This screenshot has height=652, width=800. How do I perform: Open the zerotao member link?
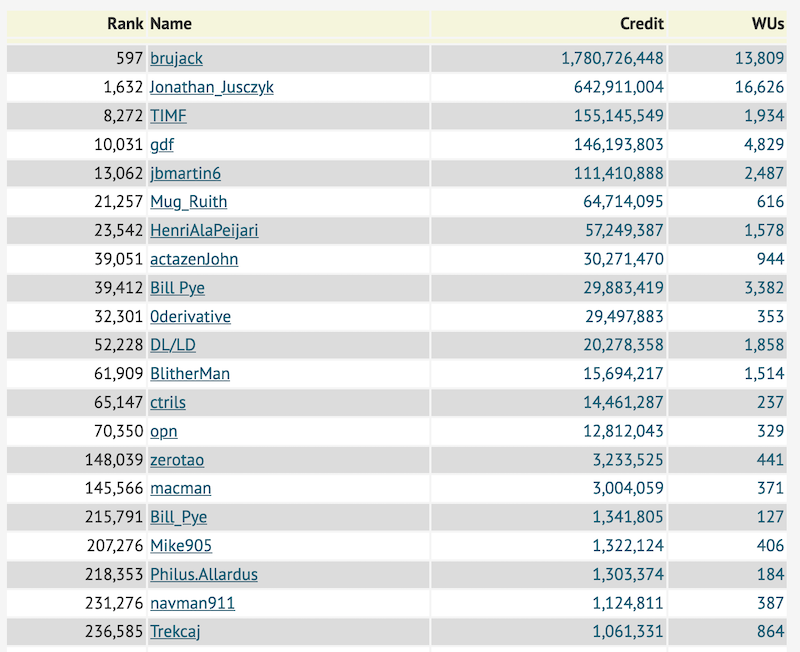click(177, 460)
